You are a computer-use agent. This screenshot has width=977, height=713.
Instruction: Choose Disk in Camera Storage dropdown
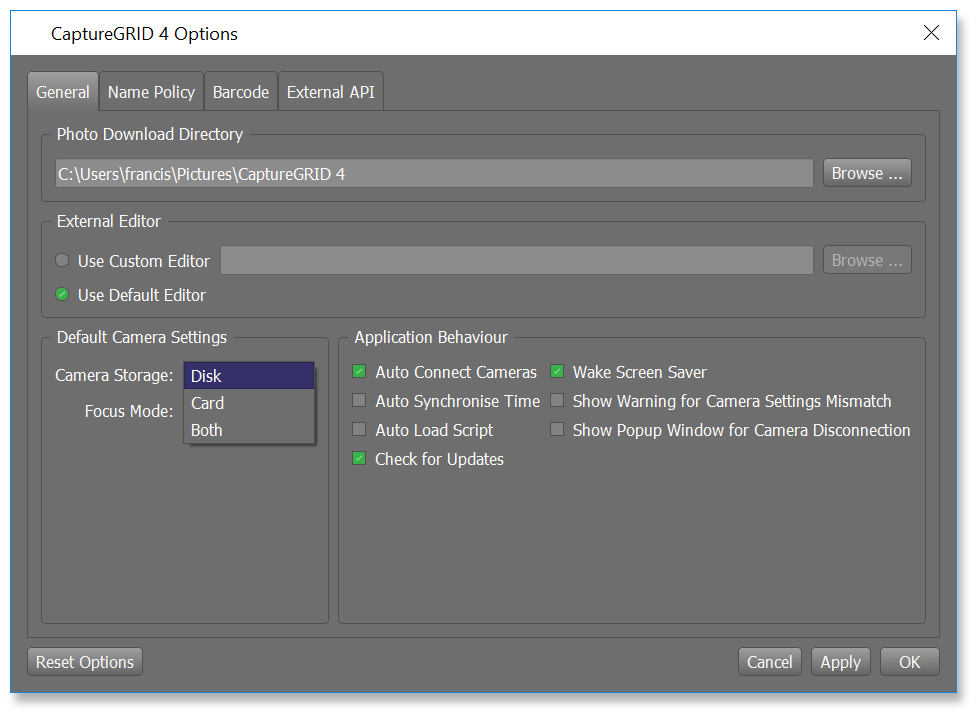pyautogui.click(x=248, y=376)
